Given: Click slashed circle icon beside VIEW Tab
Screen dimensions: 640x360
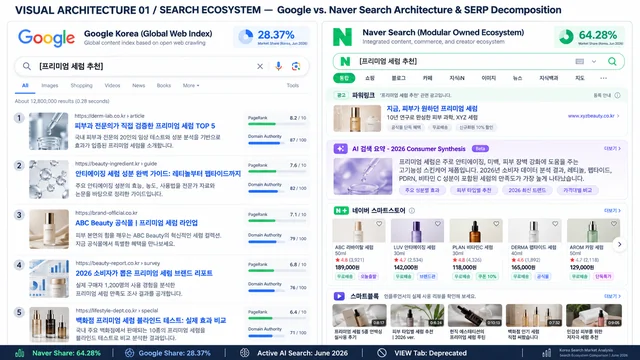Looking at the screenshot, I should coord(382,353).
